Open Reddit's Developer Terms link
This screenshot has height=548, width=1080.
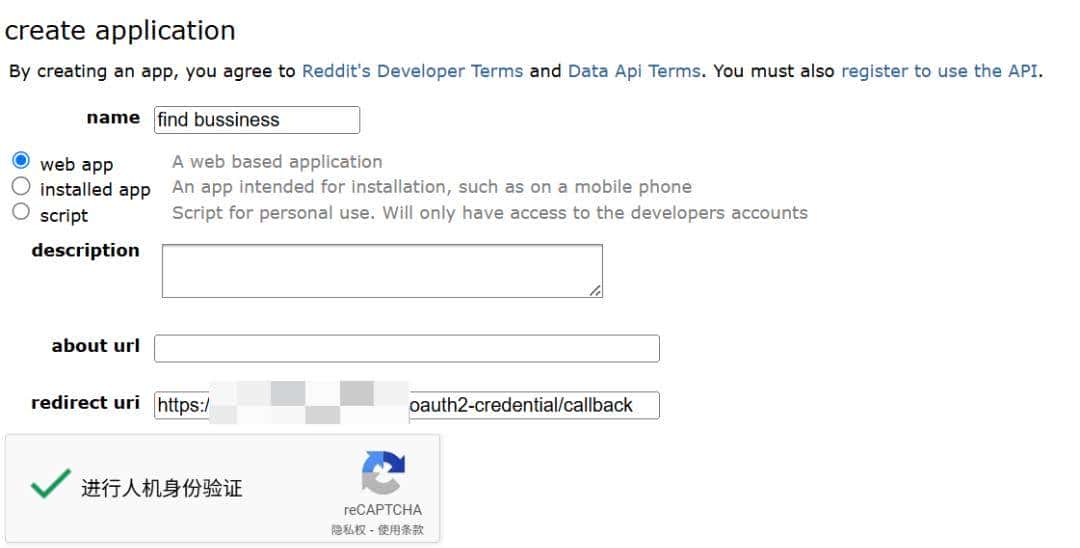tap(412, 71)
